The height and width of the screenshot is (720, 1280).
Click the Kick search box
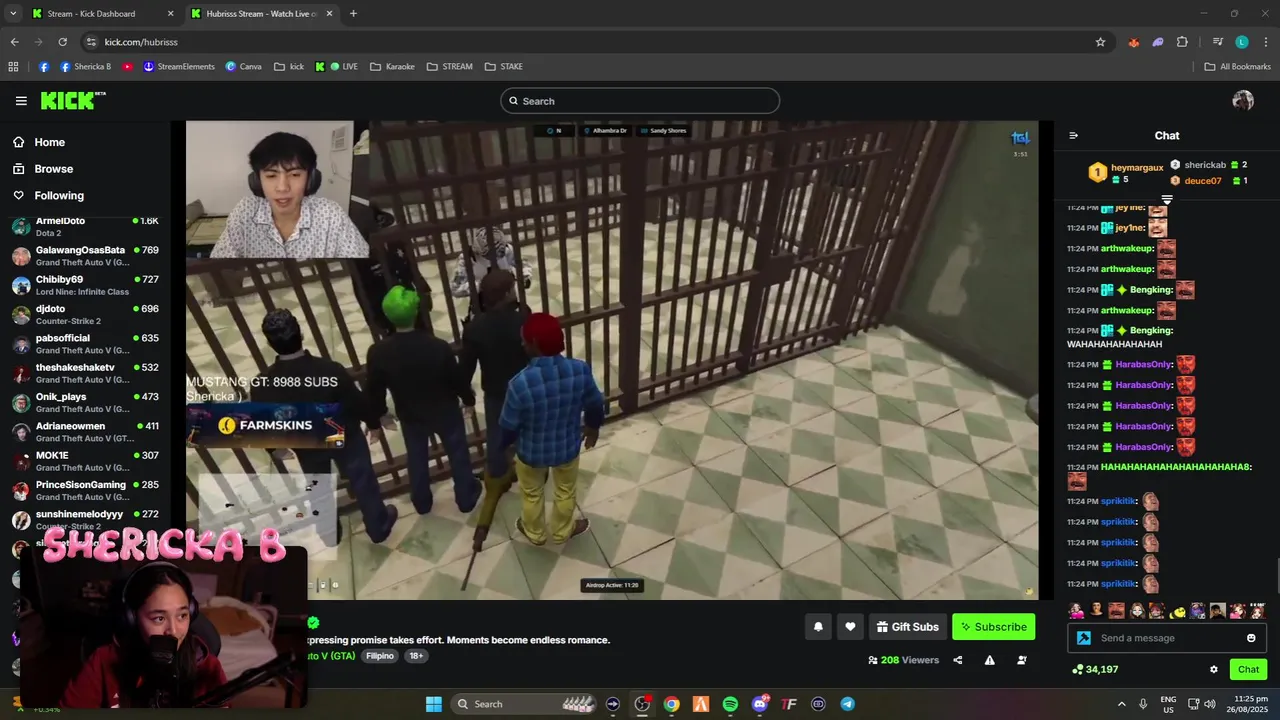pos(640,101)
